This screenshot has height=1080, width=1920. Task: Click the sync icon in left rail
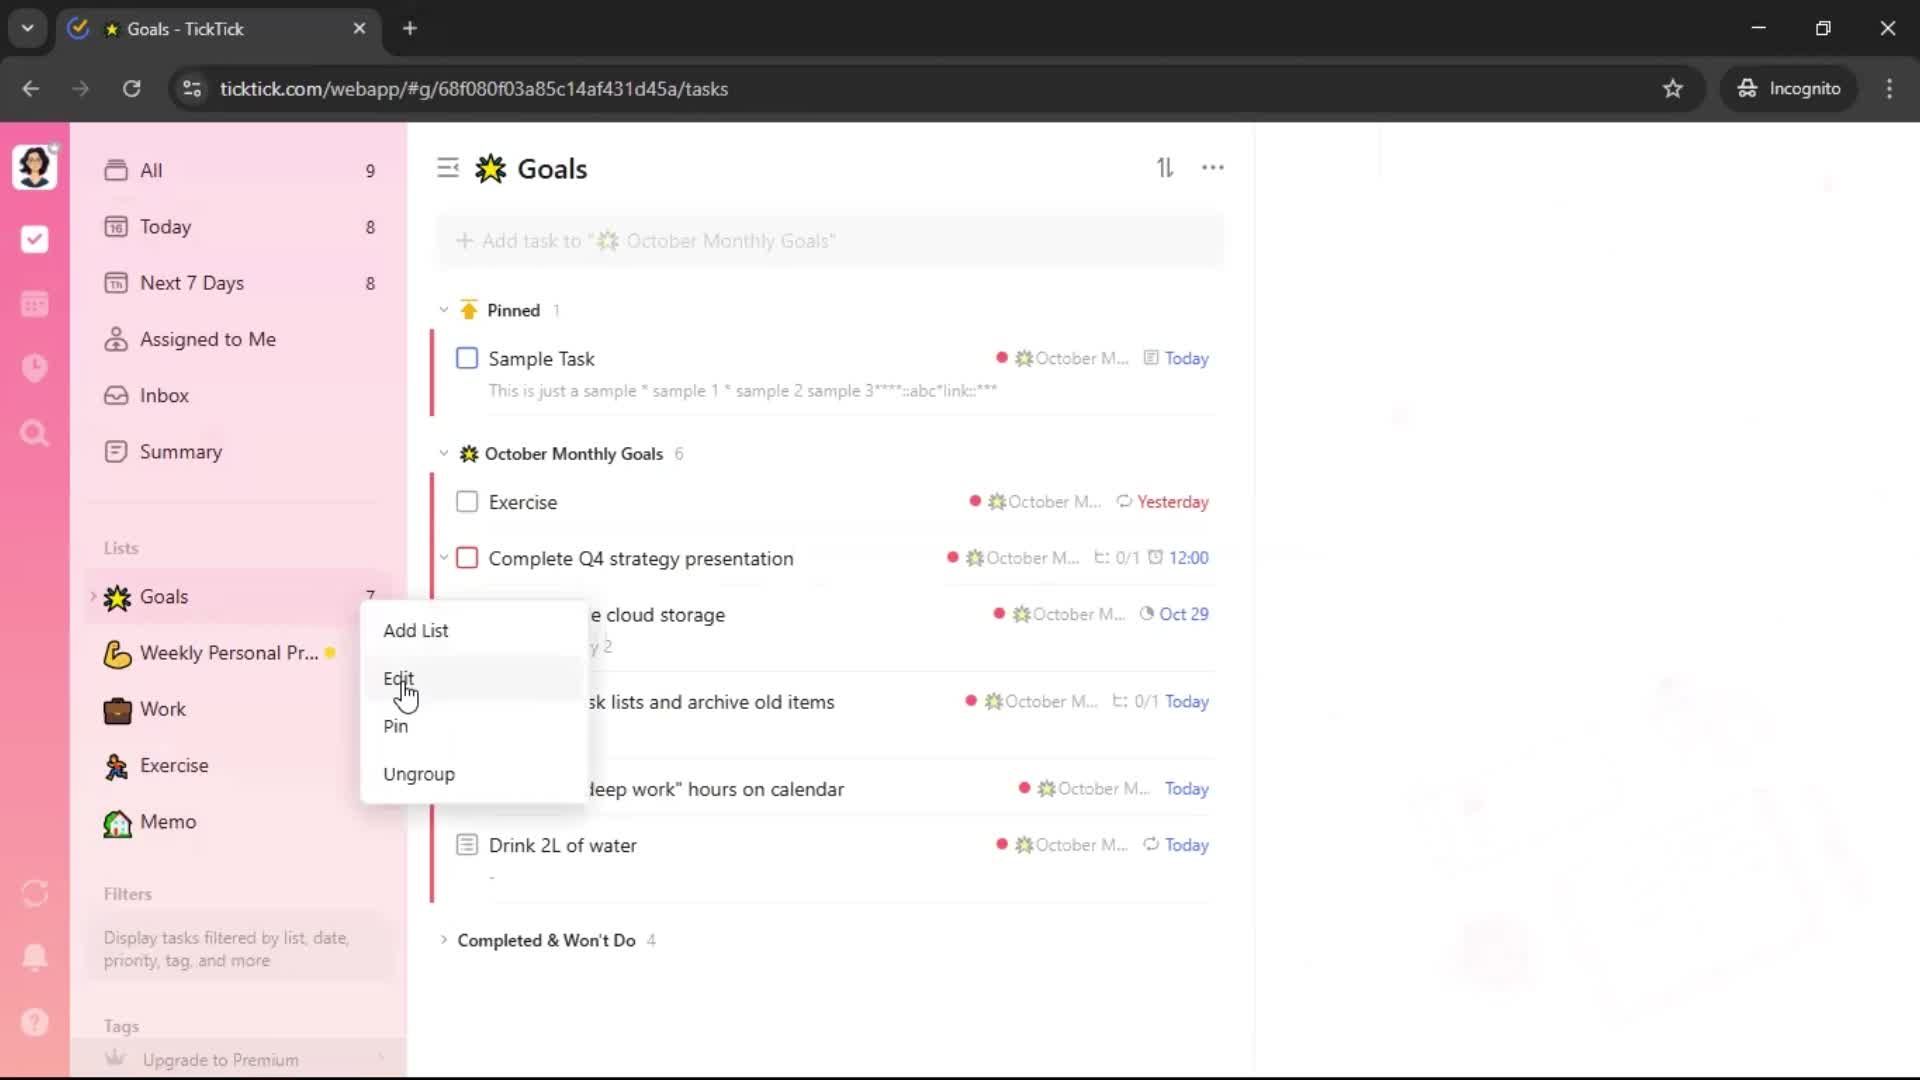[34, 893]
